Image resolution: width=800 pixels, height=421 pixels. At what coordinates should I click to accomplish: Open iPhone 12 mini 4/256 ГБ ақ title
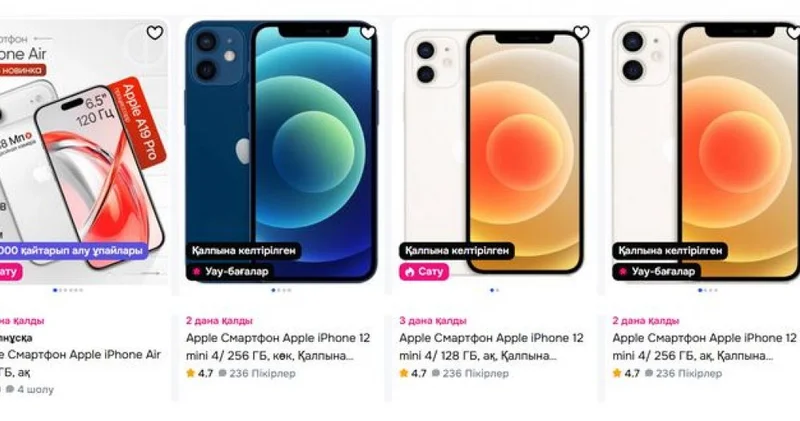(x=705, y=346)
